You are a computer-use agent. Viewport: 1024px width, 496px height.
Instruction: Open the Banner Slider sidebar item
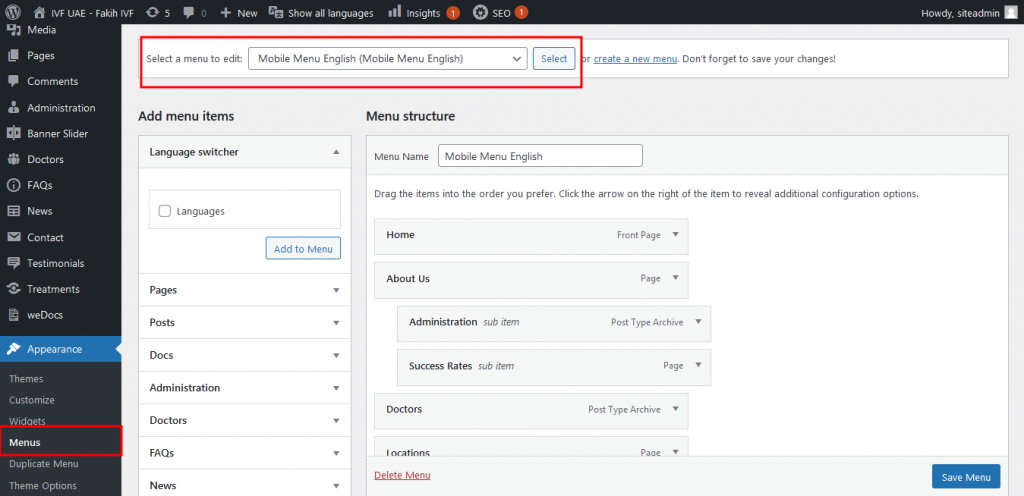(x=57, y=133)
